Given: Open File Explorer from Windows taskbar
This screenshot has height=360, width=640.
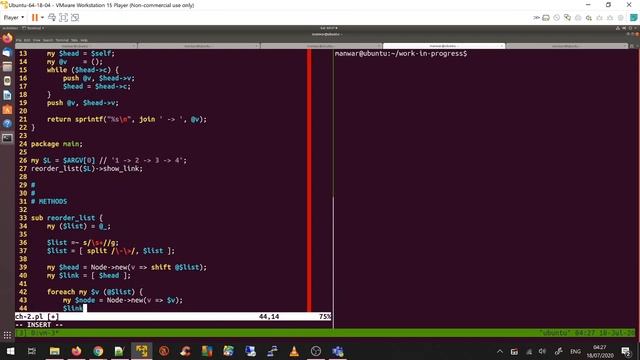Looking at the screenshot, I should click(x=54, y=351).
